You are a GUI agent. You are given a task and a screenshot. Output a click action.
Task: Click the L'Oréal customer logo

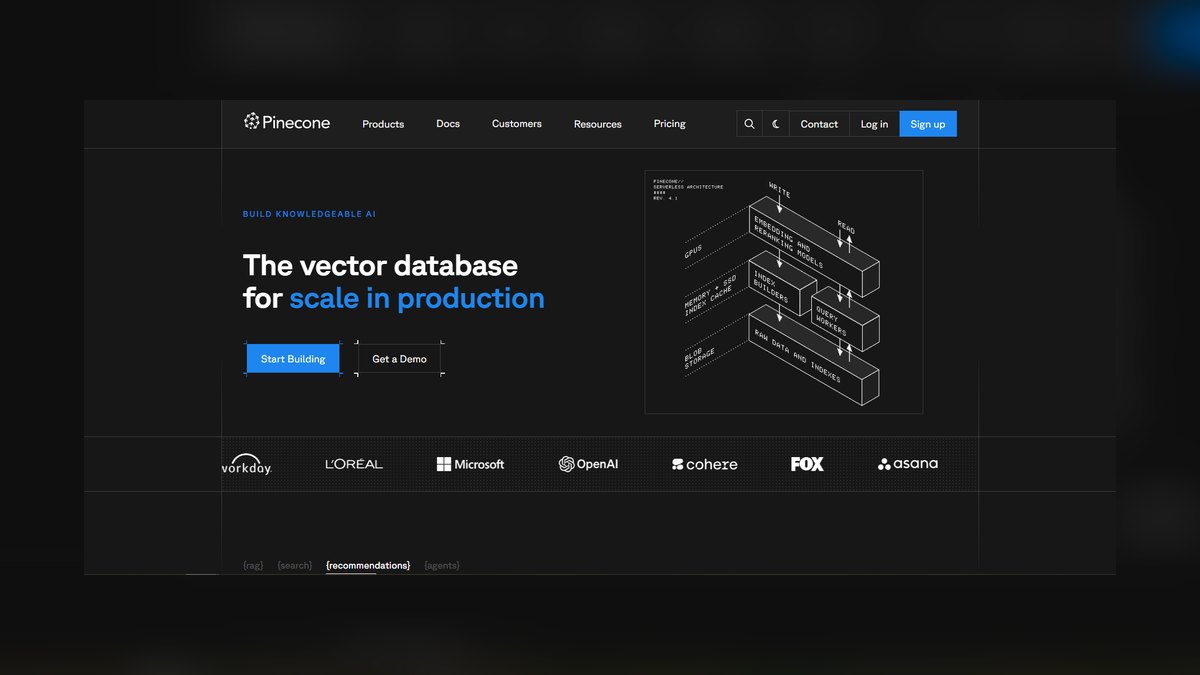pos(354,464)
